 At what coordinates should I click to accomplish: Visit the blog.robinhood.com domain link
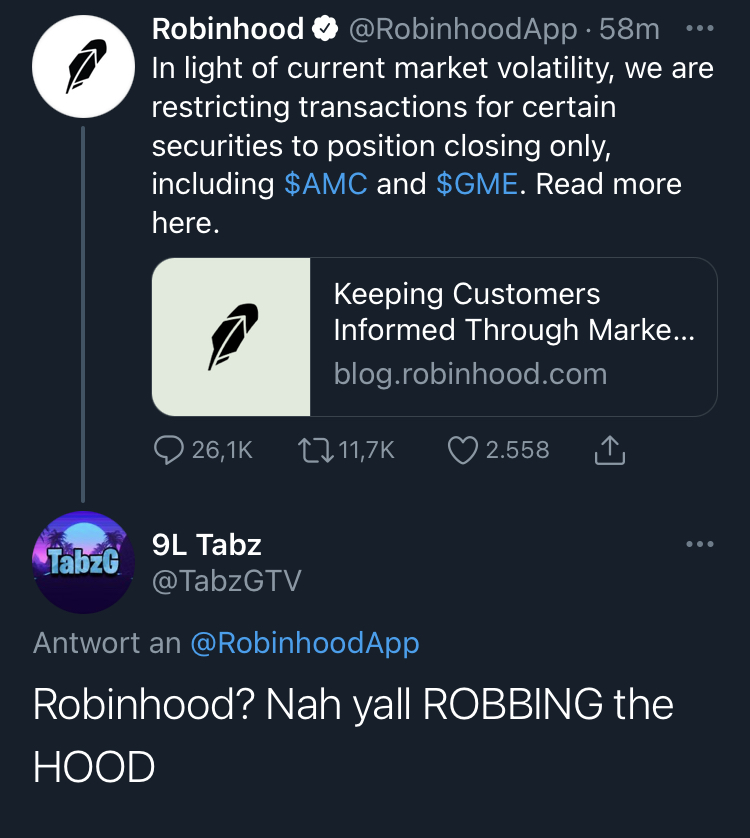[470, 374]
